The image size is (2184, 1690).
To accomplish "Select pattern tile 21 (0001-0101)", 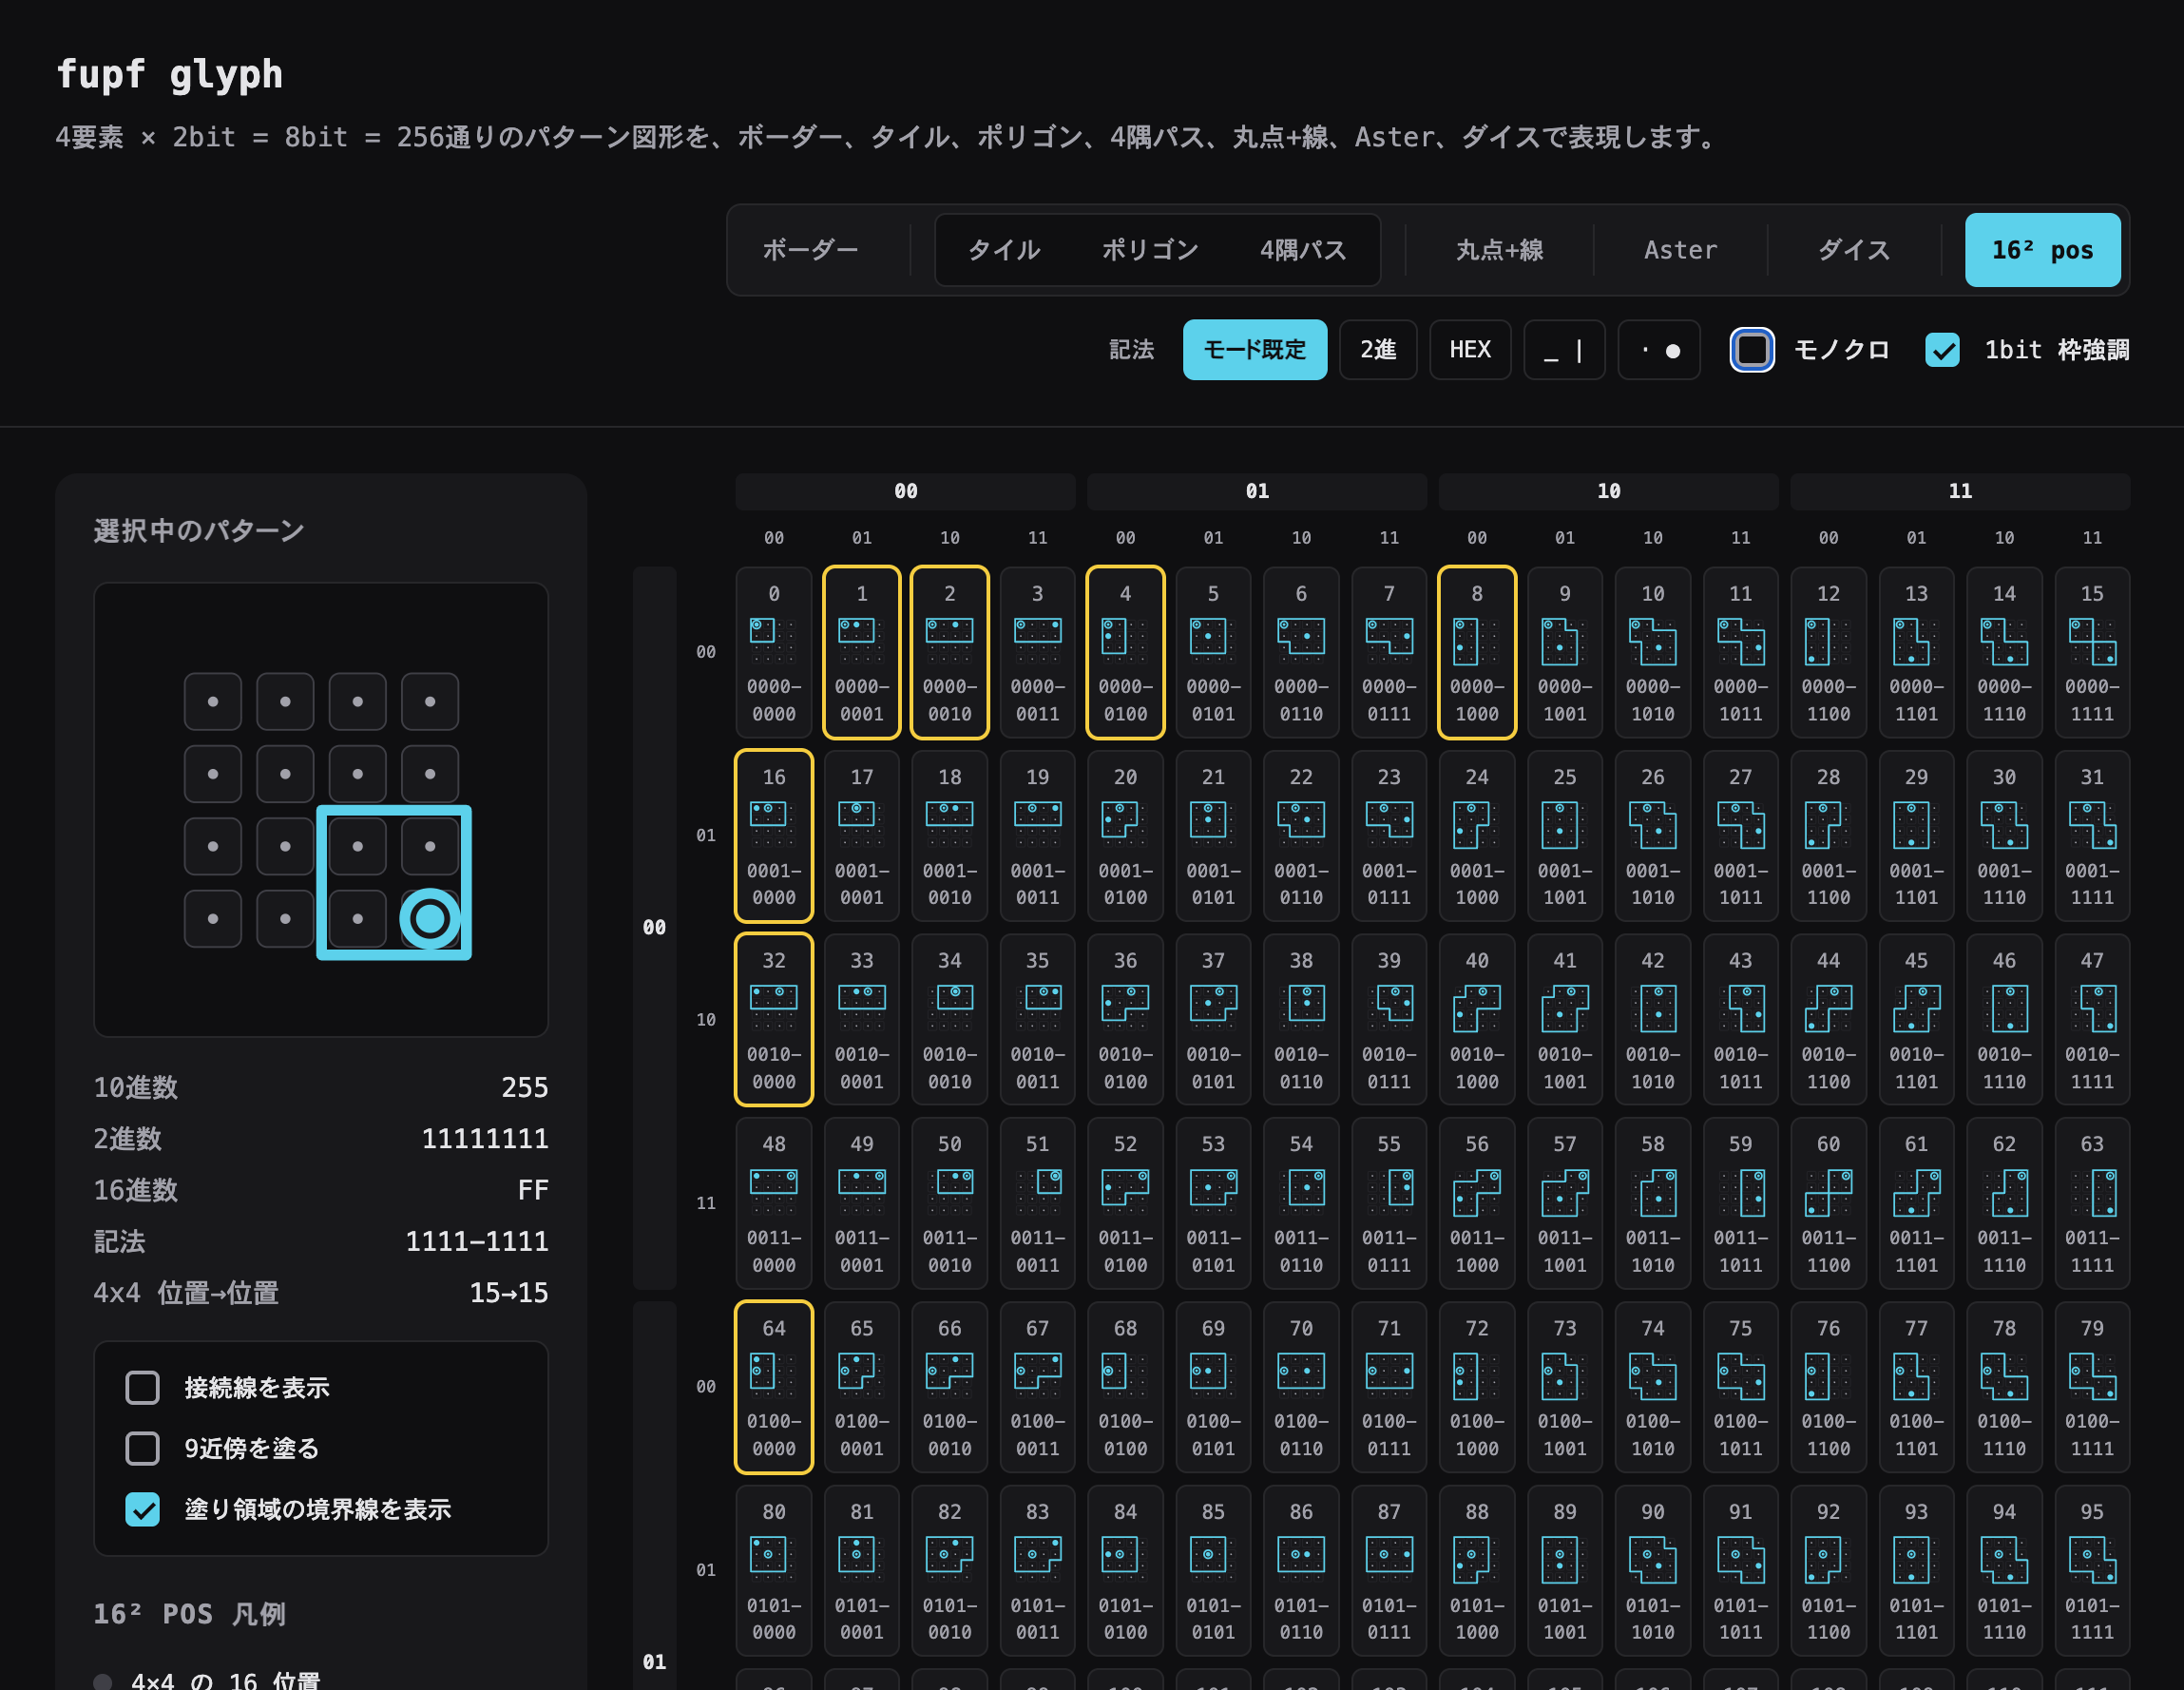I will point(1213,835).
